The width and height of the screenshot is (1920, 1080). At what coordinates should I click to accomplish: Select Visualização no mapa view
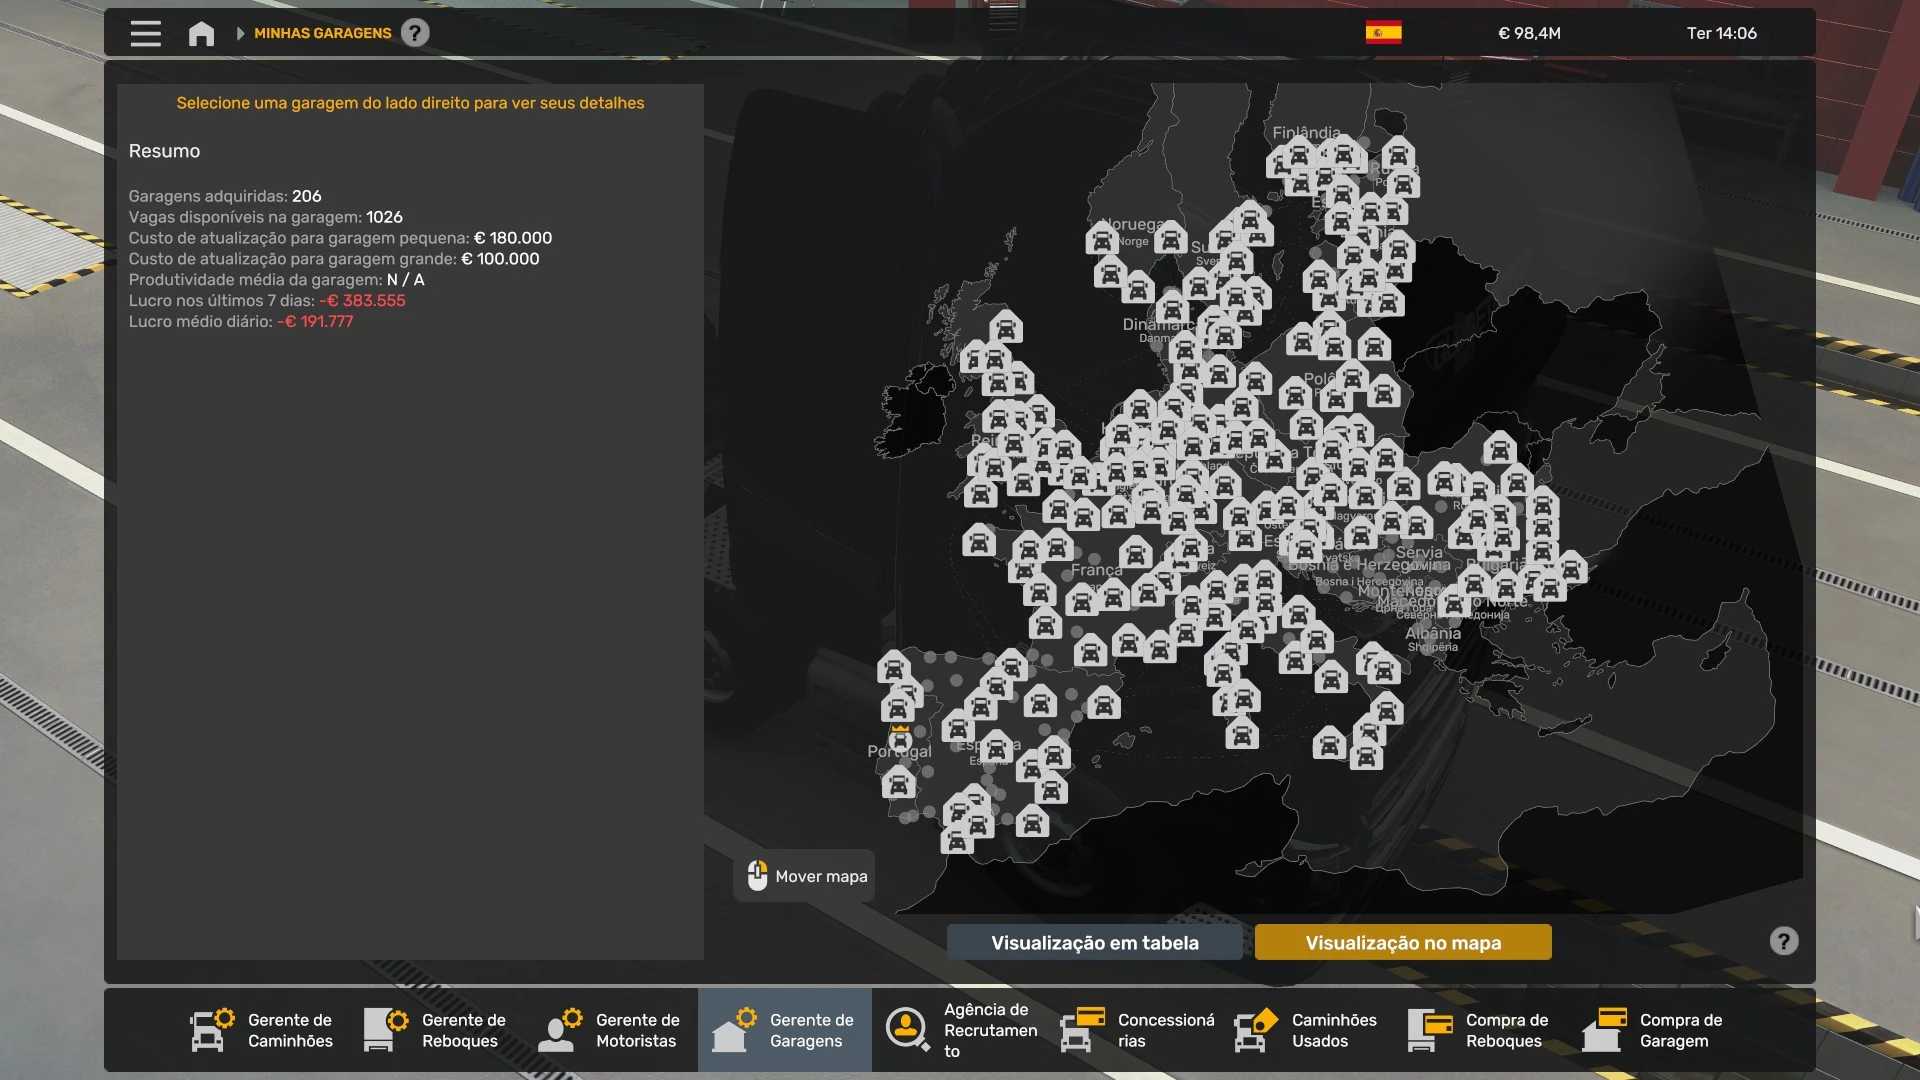(1402, 942)
